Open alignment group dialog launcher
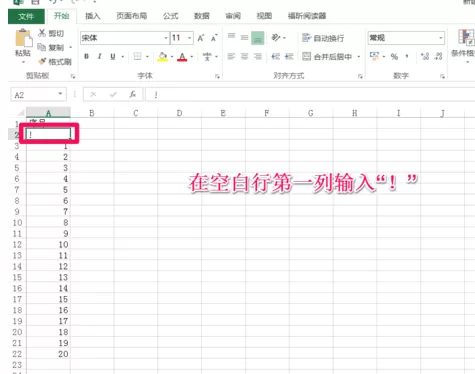Image resolution: width=475 pixels, height=374 pixels. click(x=360, y=77)
